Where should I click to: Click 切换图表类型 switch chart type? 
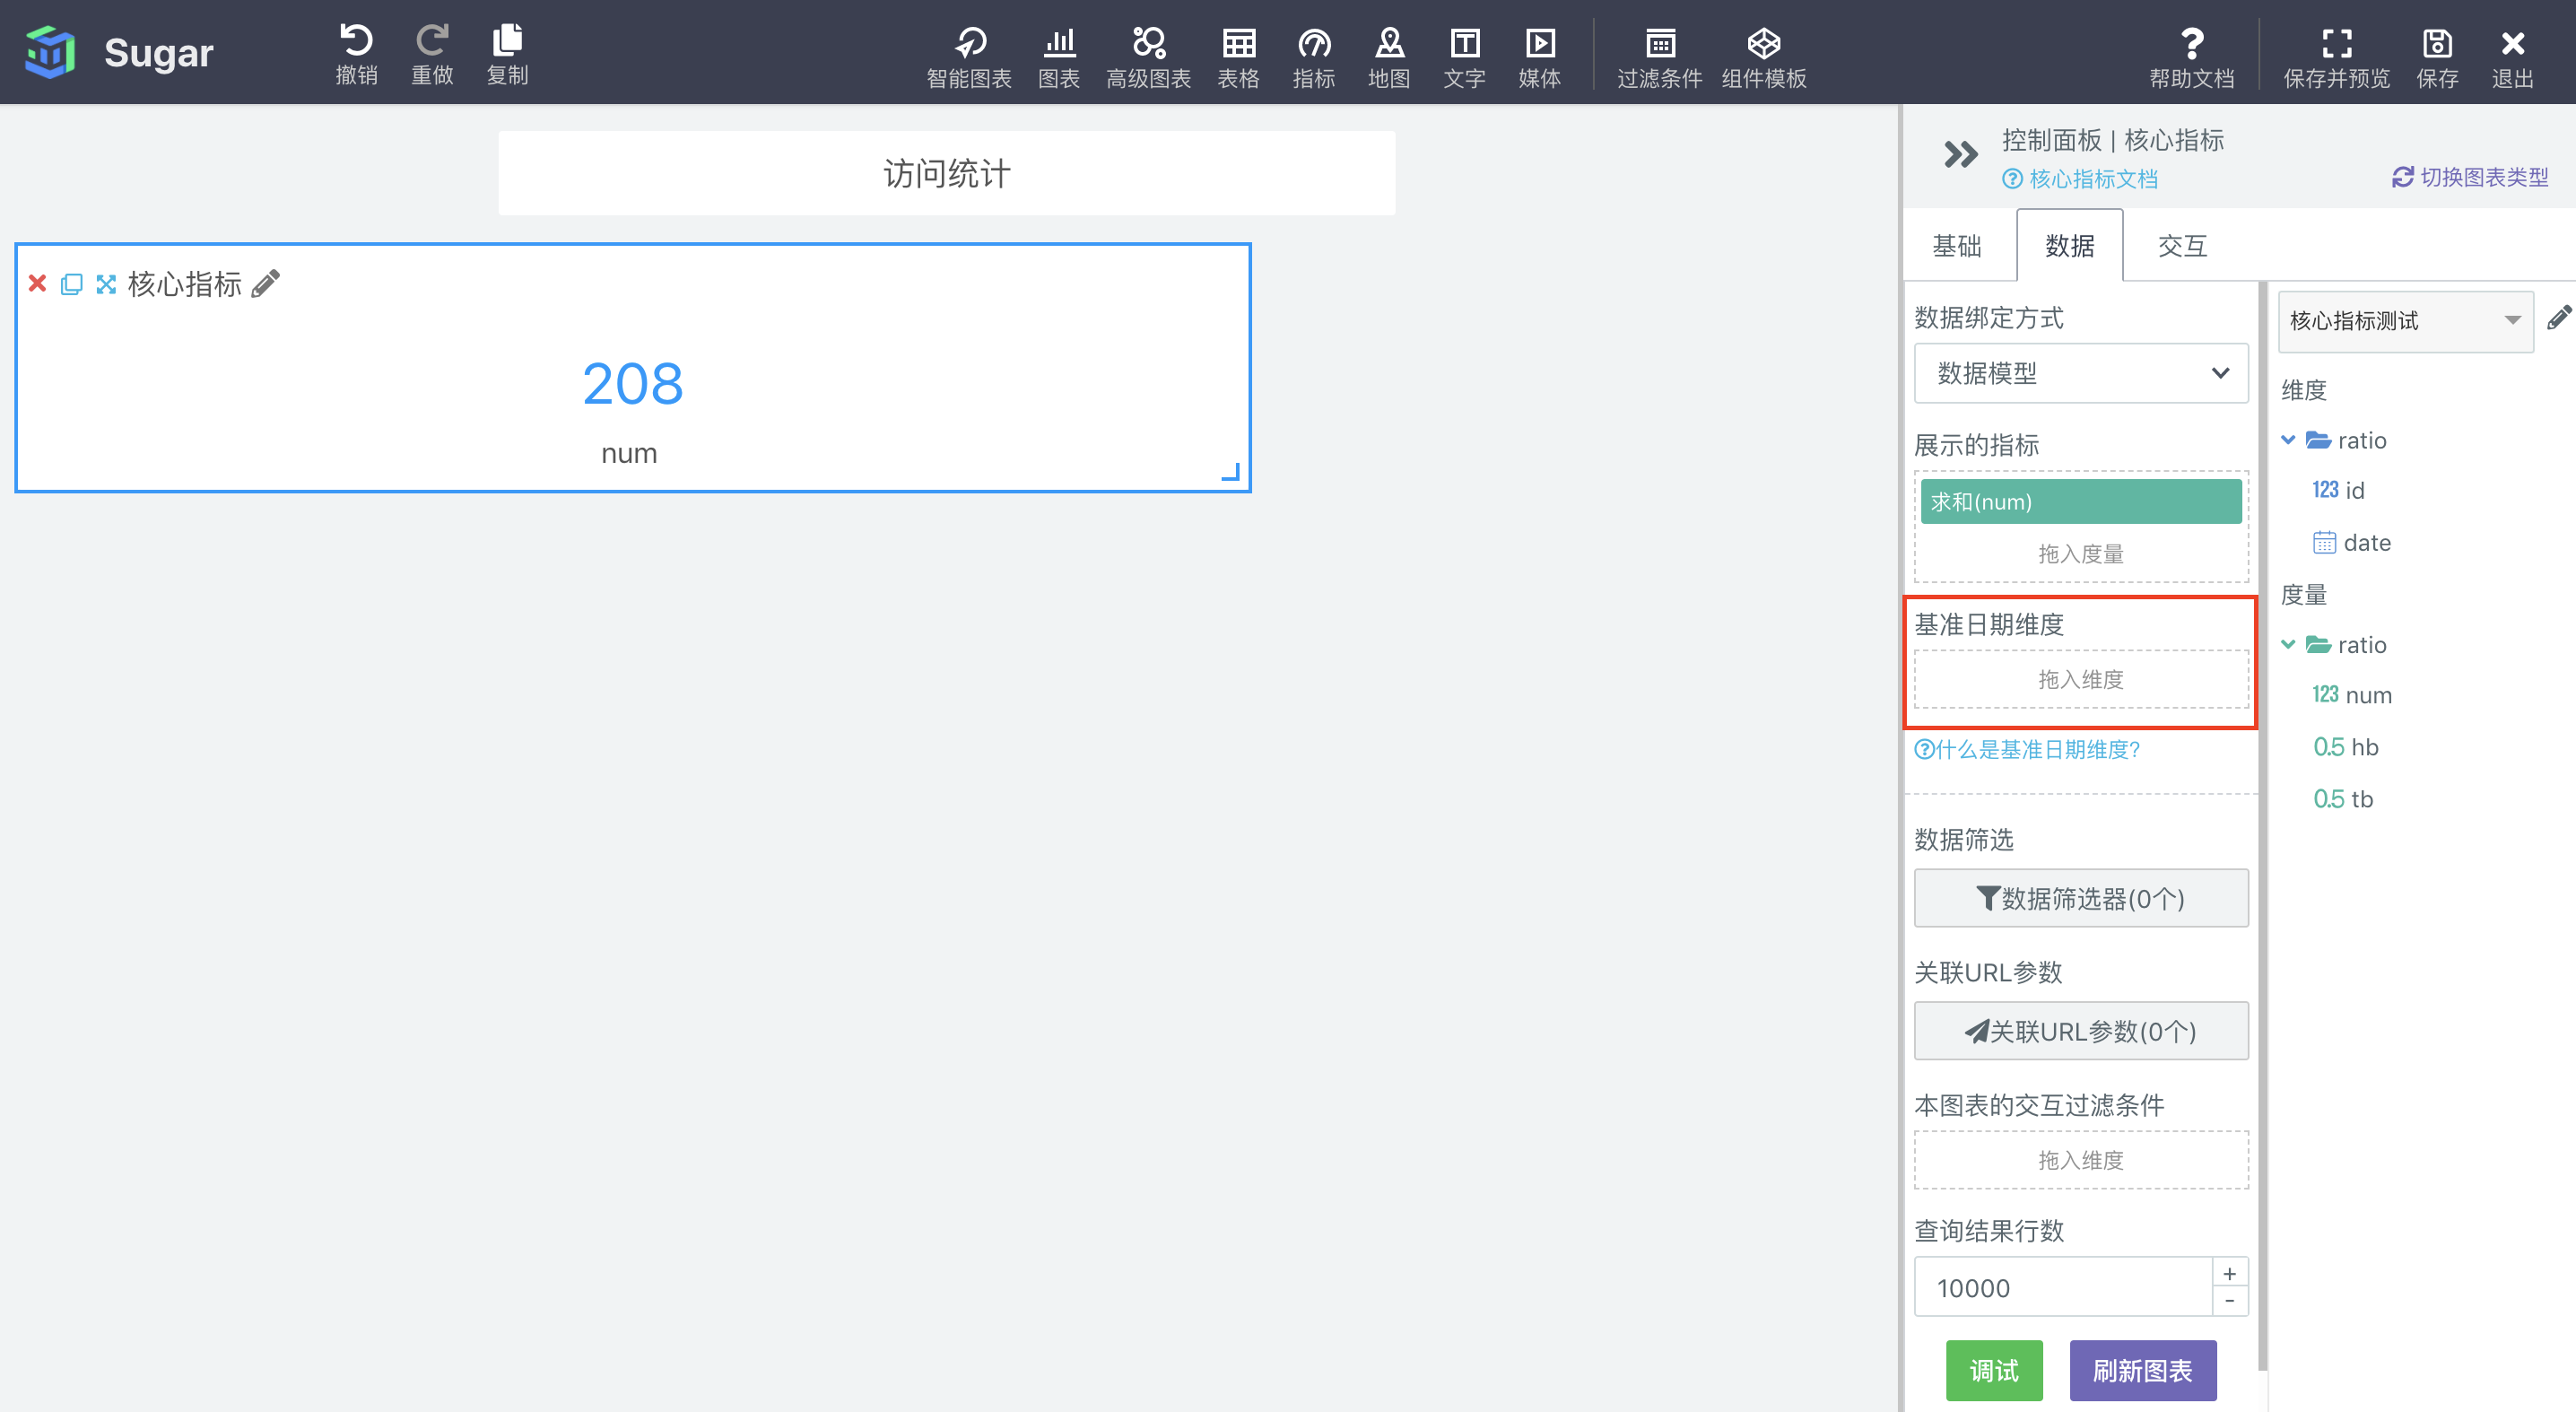pos(2470,177)
